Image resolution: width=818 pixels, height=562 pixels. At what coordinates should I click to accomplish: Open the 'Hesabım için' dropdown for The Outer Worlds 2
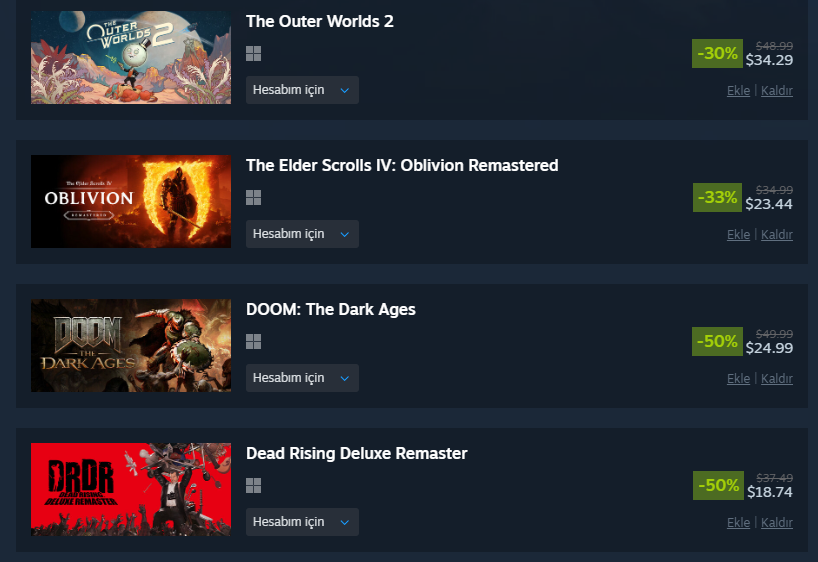[x=302, y=90]
